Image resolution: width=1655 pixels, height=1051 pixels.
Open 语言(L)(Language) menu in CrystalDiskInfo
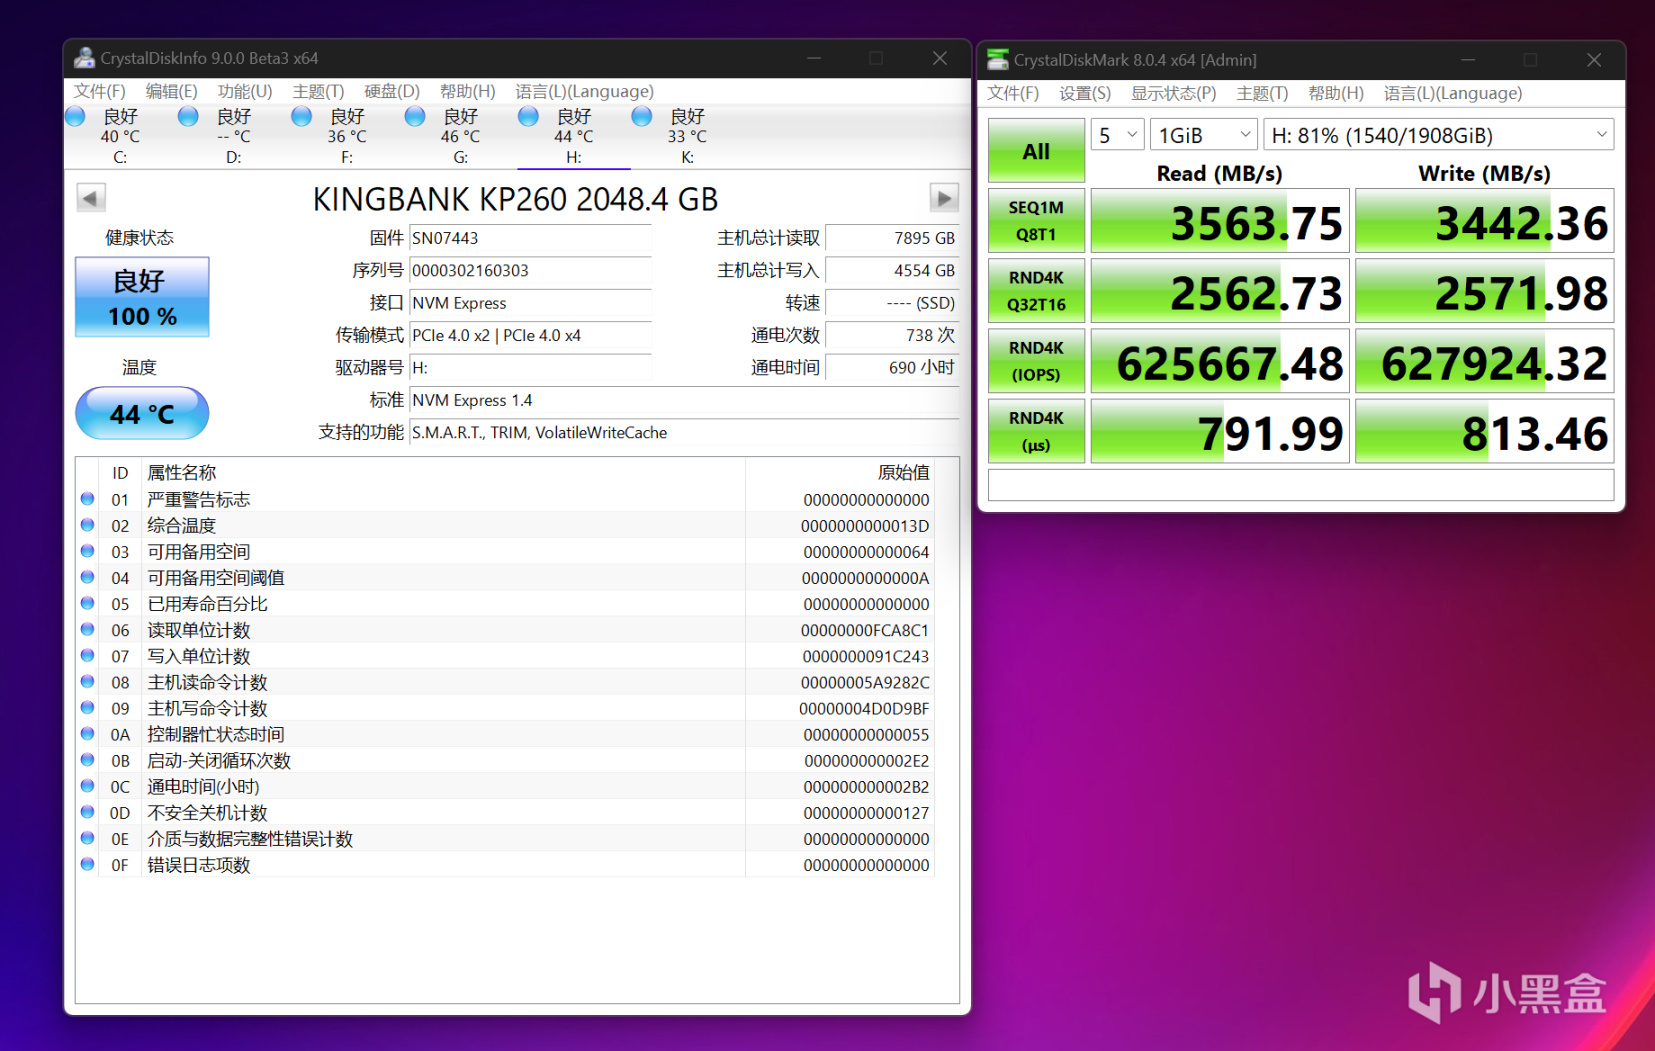pos(585,91)
